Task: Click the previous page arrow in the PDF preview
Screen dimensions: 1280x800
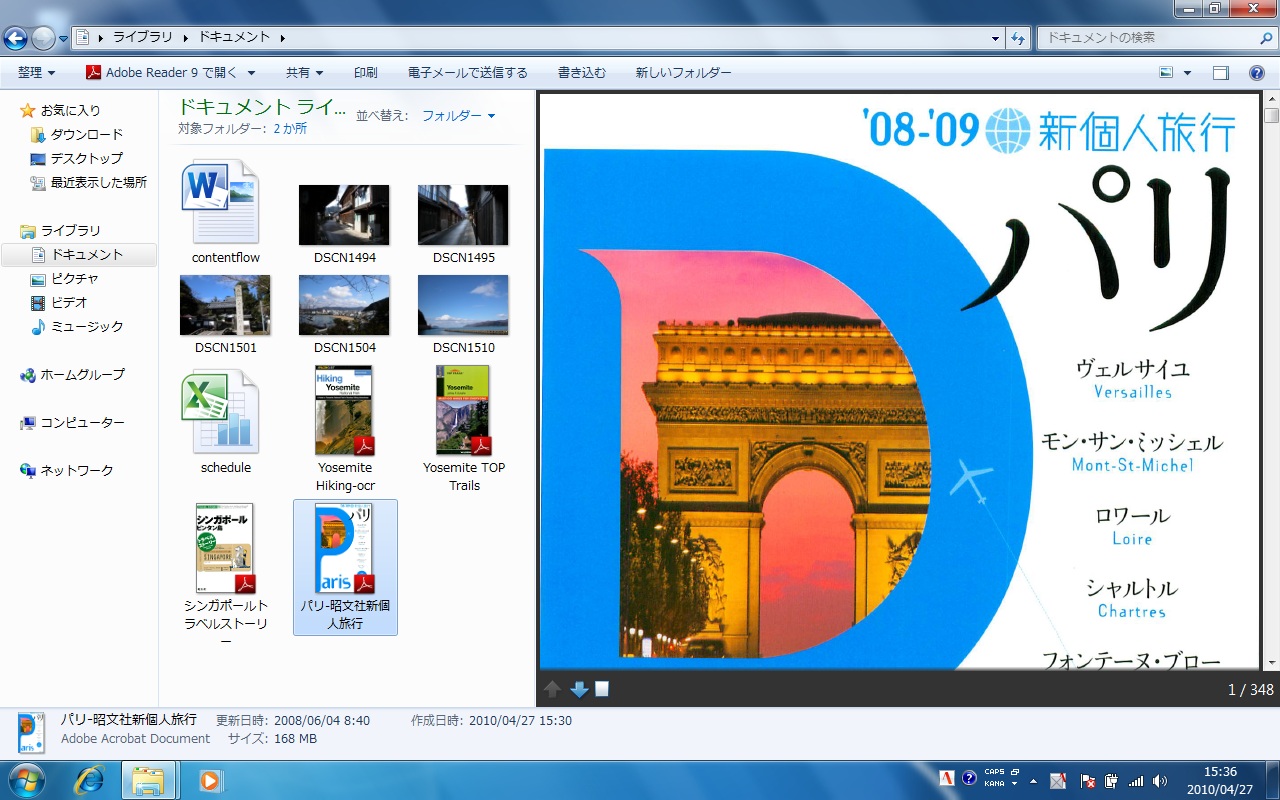Action: coord(552,688)
